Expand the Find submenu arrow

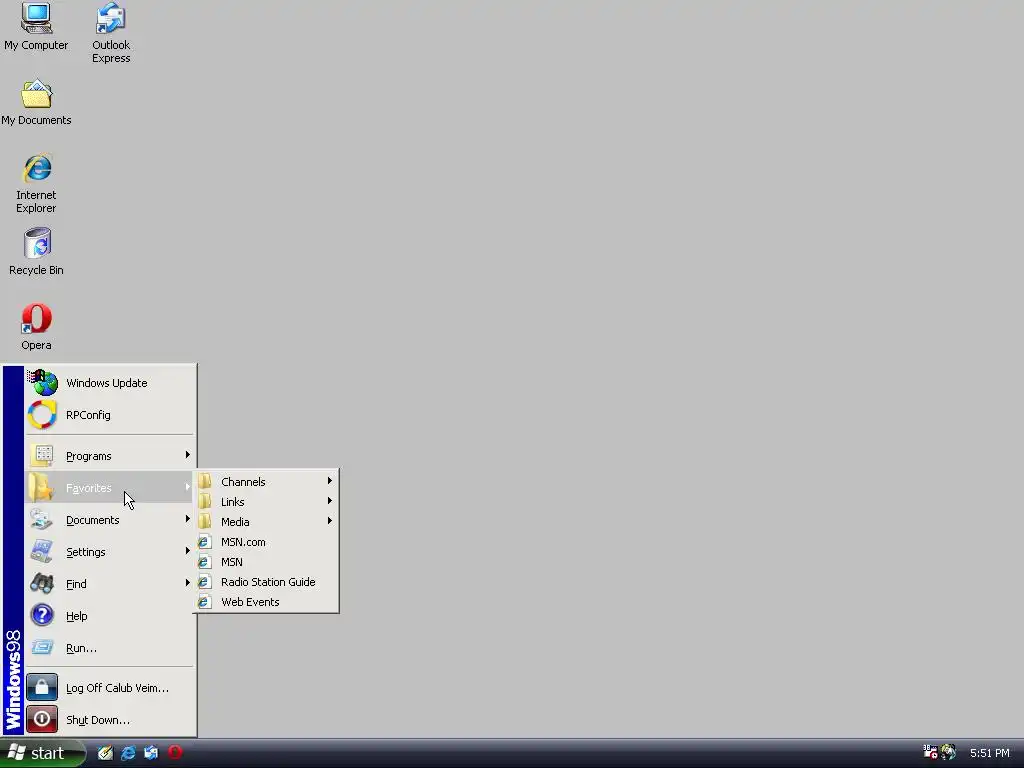(x=187, y=583)
